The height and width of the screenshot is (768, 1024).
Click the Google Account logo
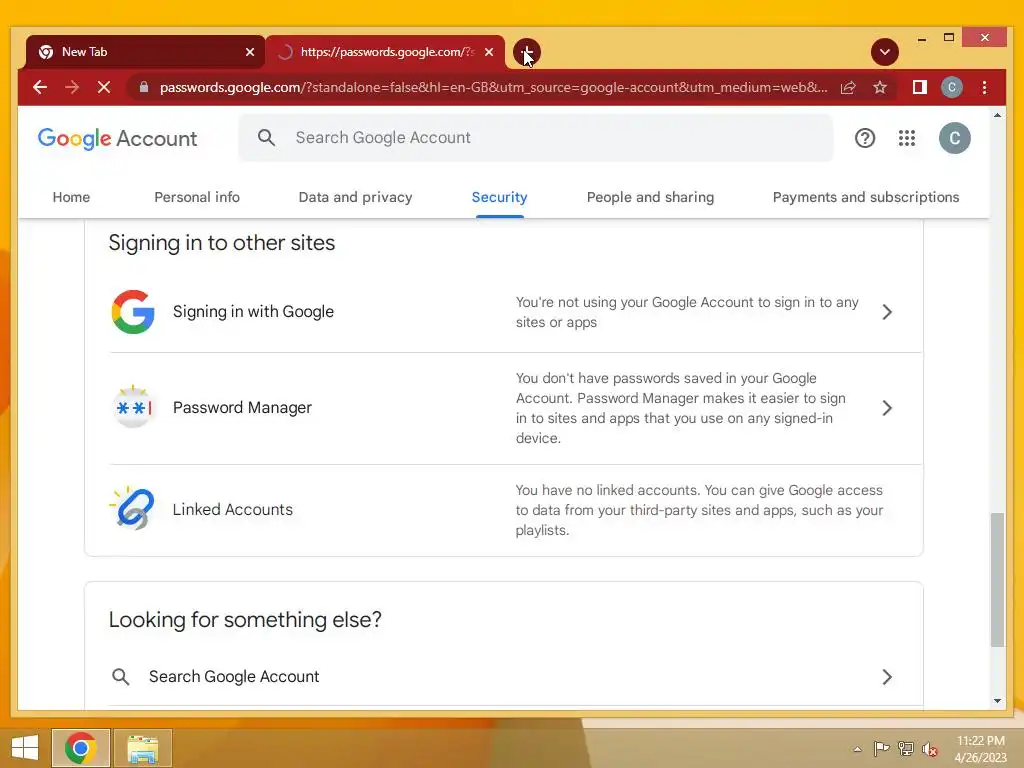click(x=118, y=138)
